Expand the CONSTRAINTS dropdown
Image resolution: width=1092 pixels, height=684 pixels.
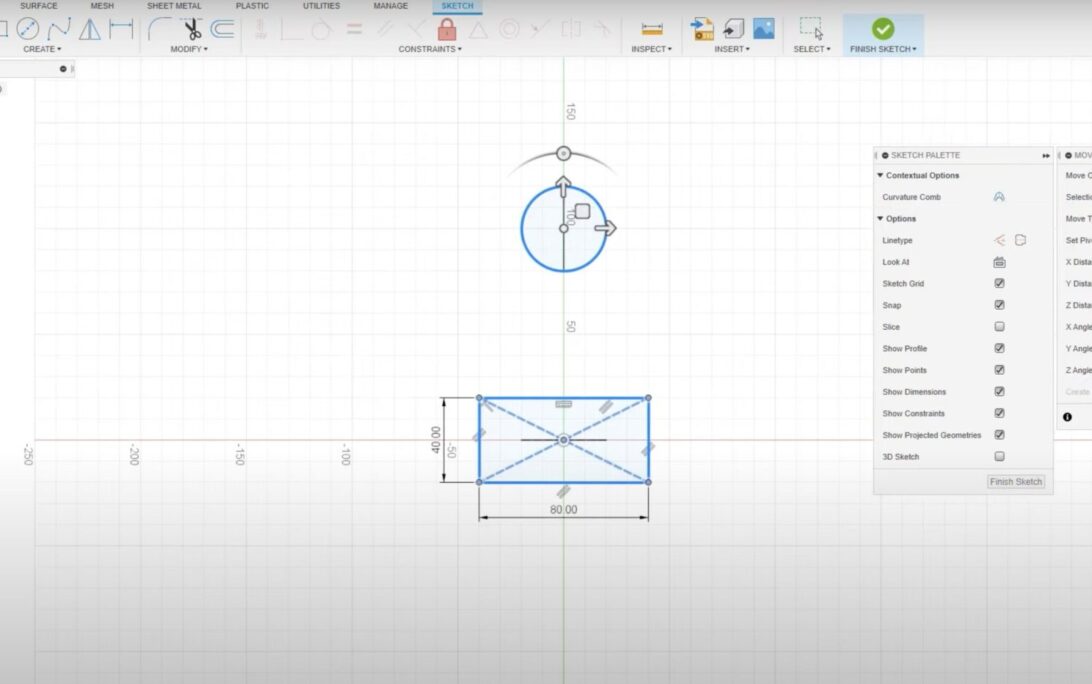pyautogui.click(x=430, y=49)
